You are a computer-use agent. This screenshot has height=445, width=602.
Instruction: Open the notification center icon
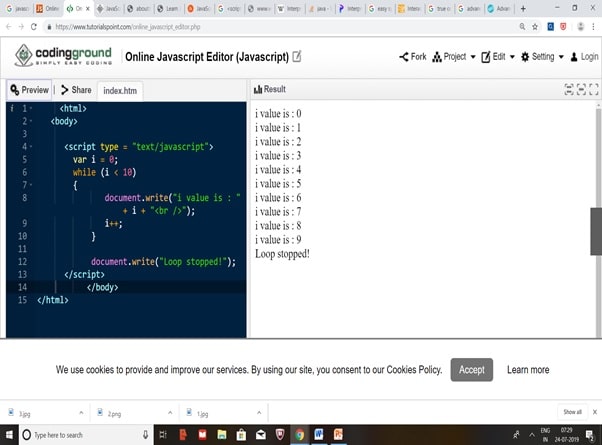(x=589, y=435)
